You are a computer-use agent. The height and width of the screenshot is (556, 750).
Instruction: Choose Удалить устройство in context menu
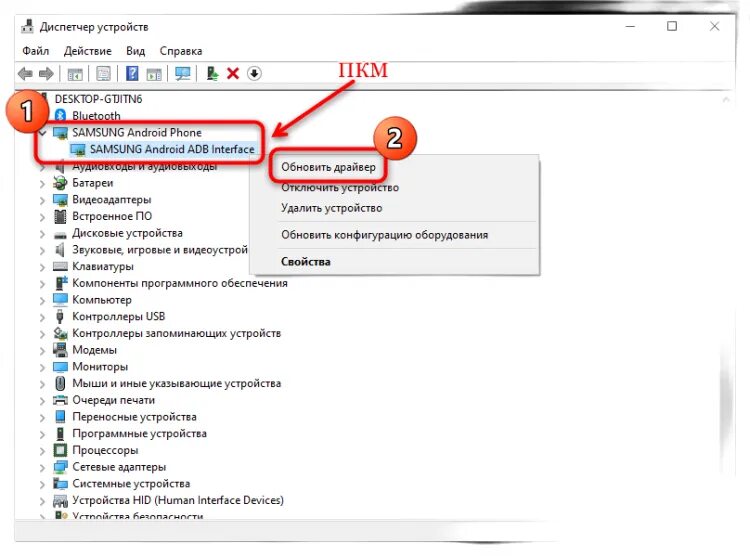pos(331,208)
